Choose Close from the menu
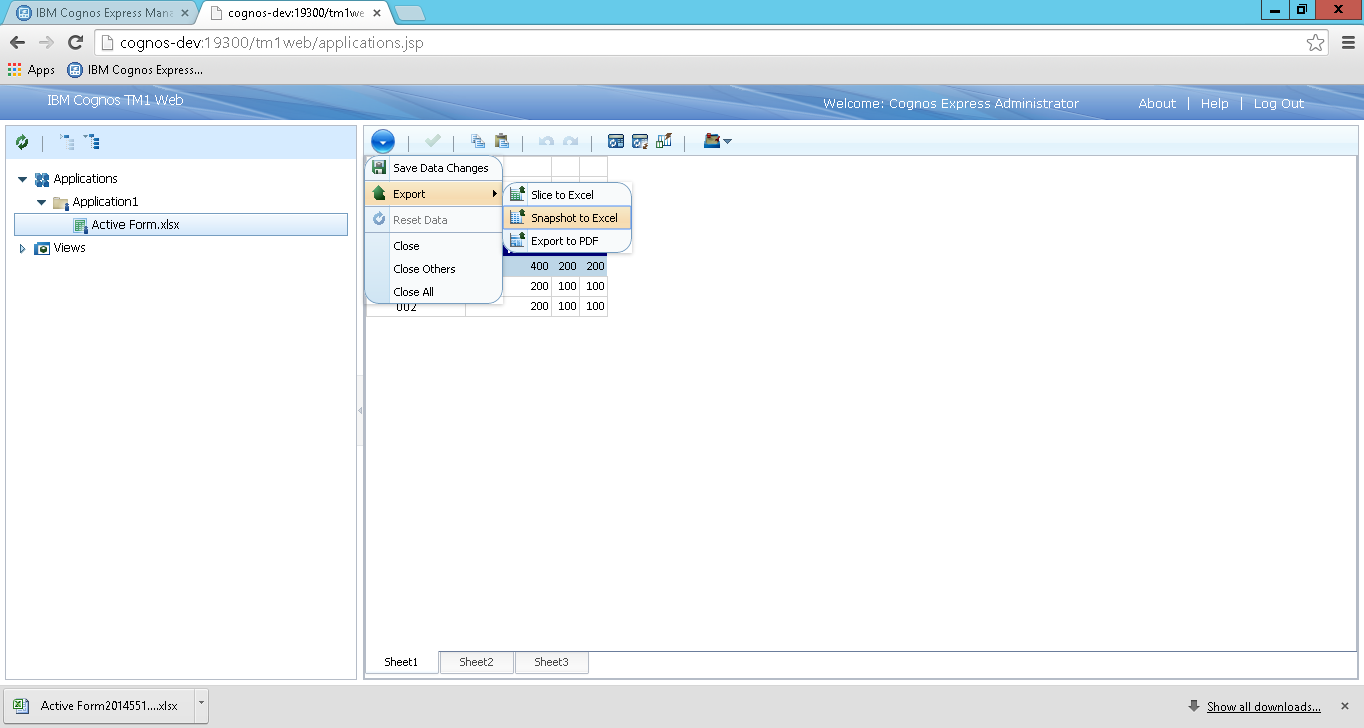The image size is (1364, 728). 433,246
